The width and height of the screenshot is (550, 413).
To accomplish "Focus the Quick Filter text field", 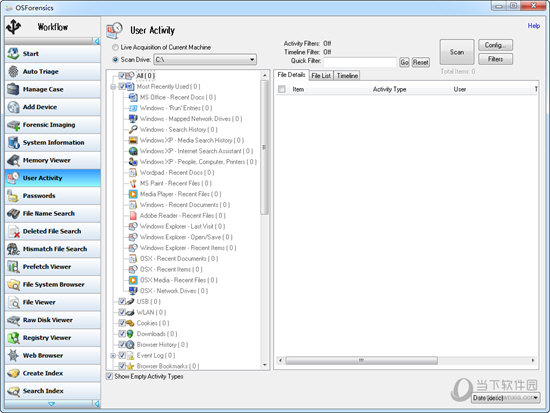I will coord(360,62).
